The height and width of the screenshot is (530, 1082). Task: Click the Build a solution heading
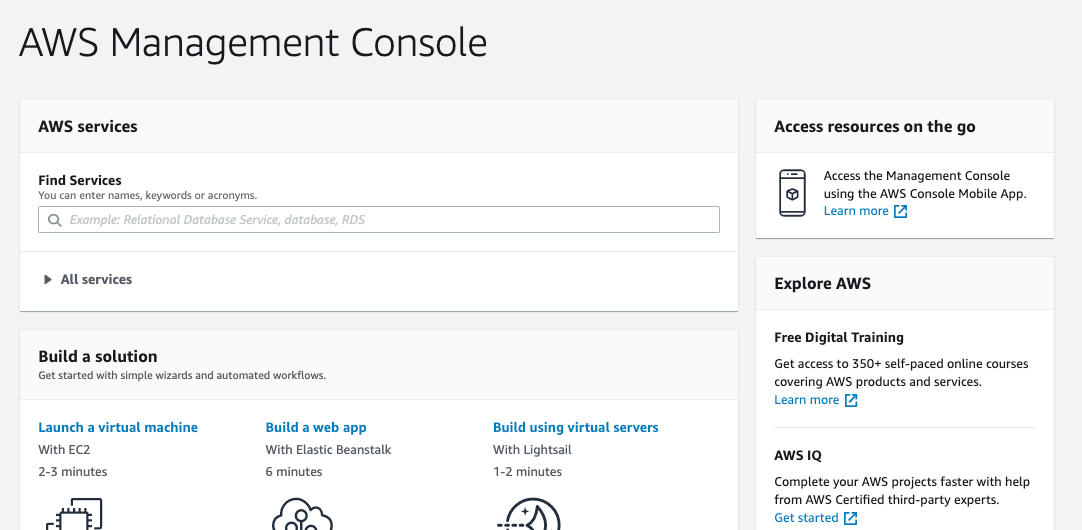coord(98,356)
